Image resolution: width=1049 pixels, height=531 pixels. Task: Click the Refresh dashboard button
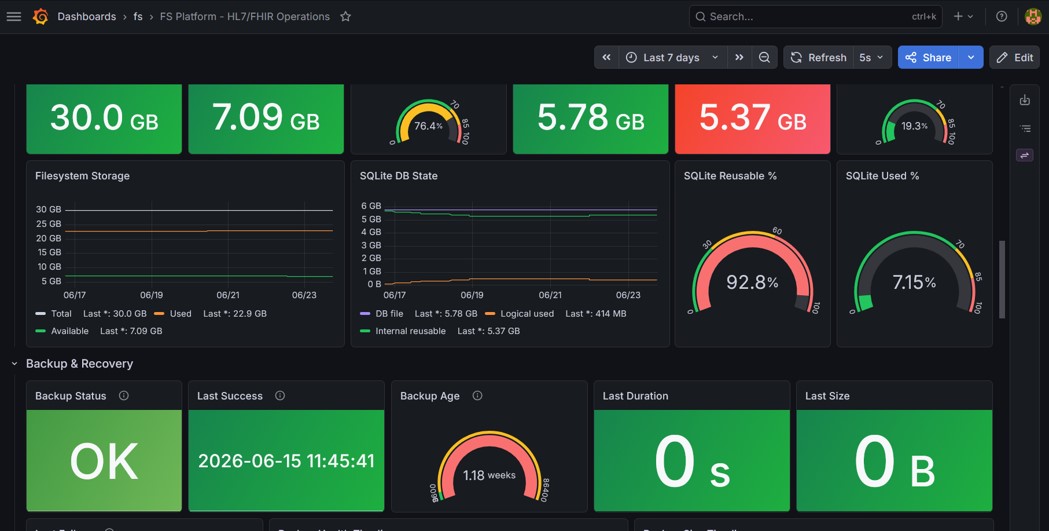[818, 58]
